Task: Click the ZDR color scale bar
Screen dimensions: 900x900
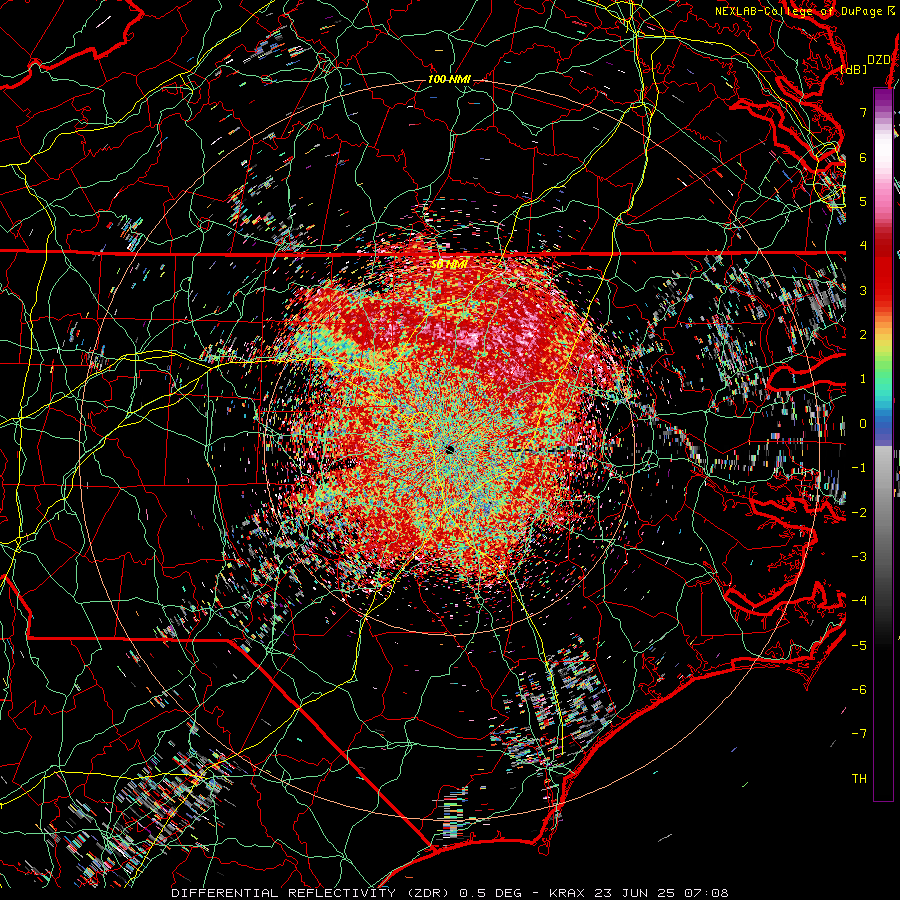Action: [x=883, y=444]
